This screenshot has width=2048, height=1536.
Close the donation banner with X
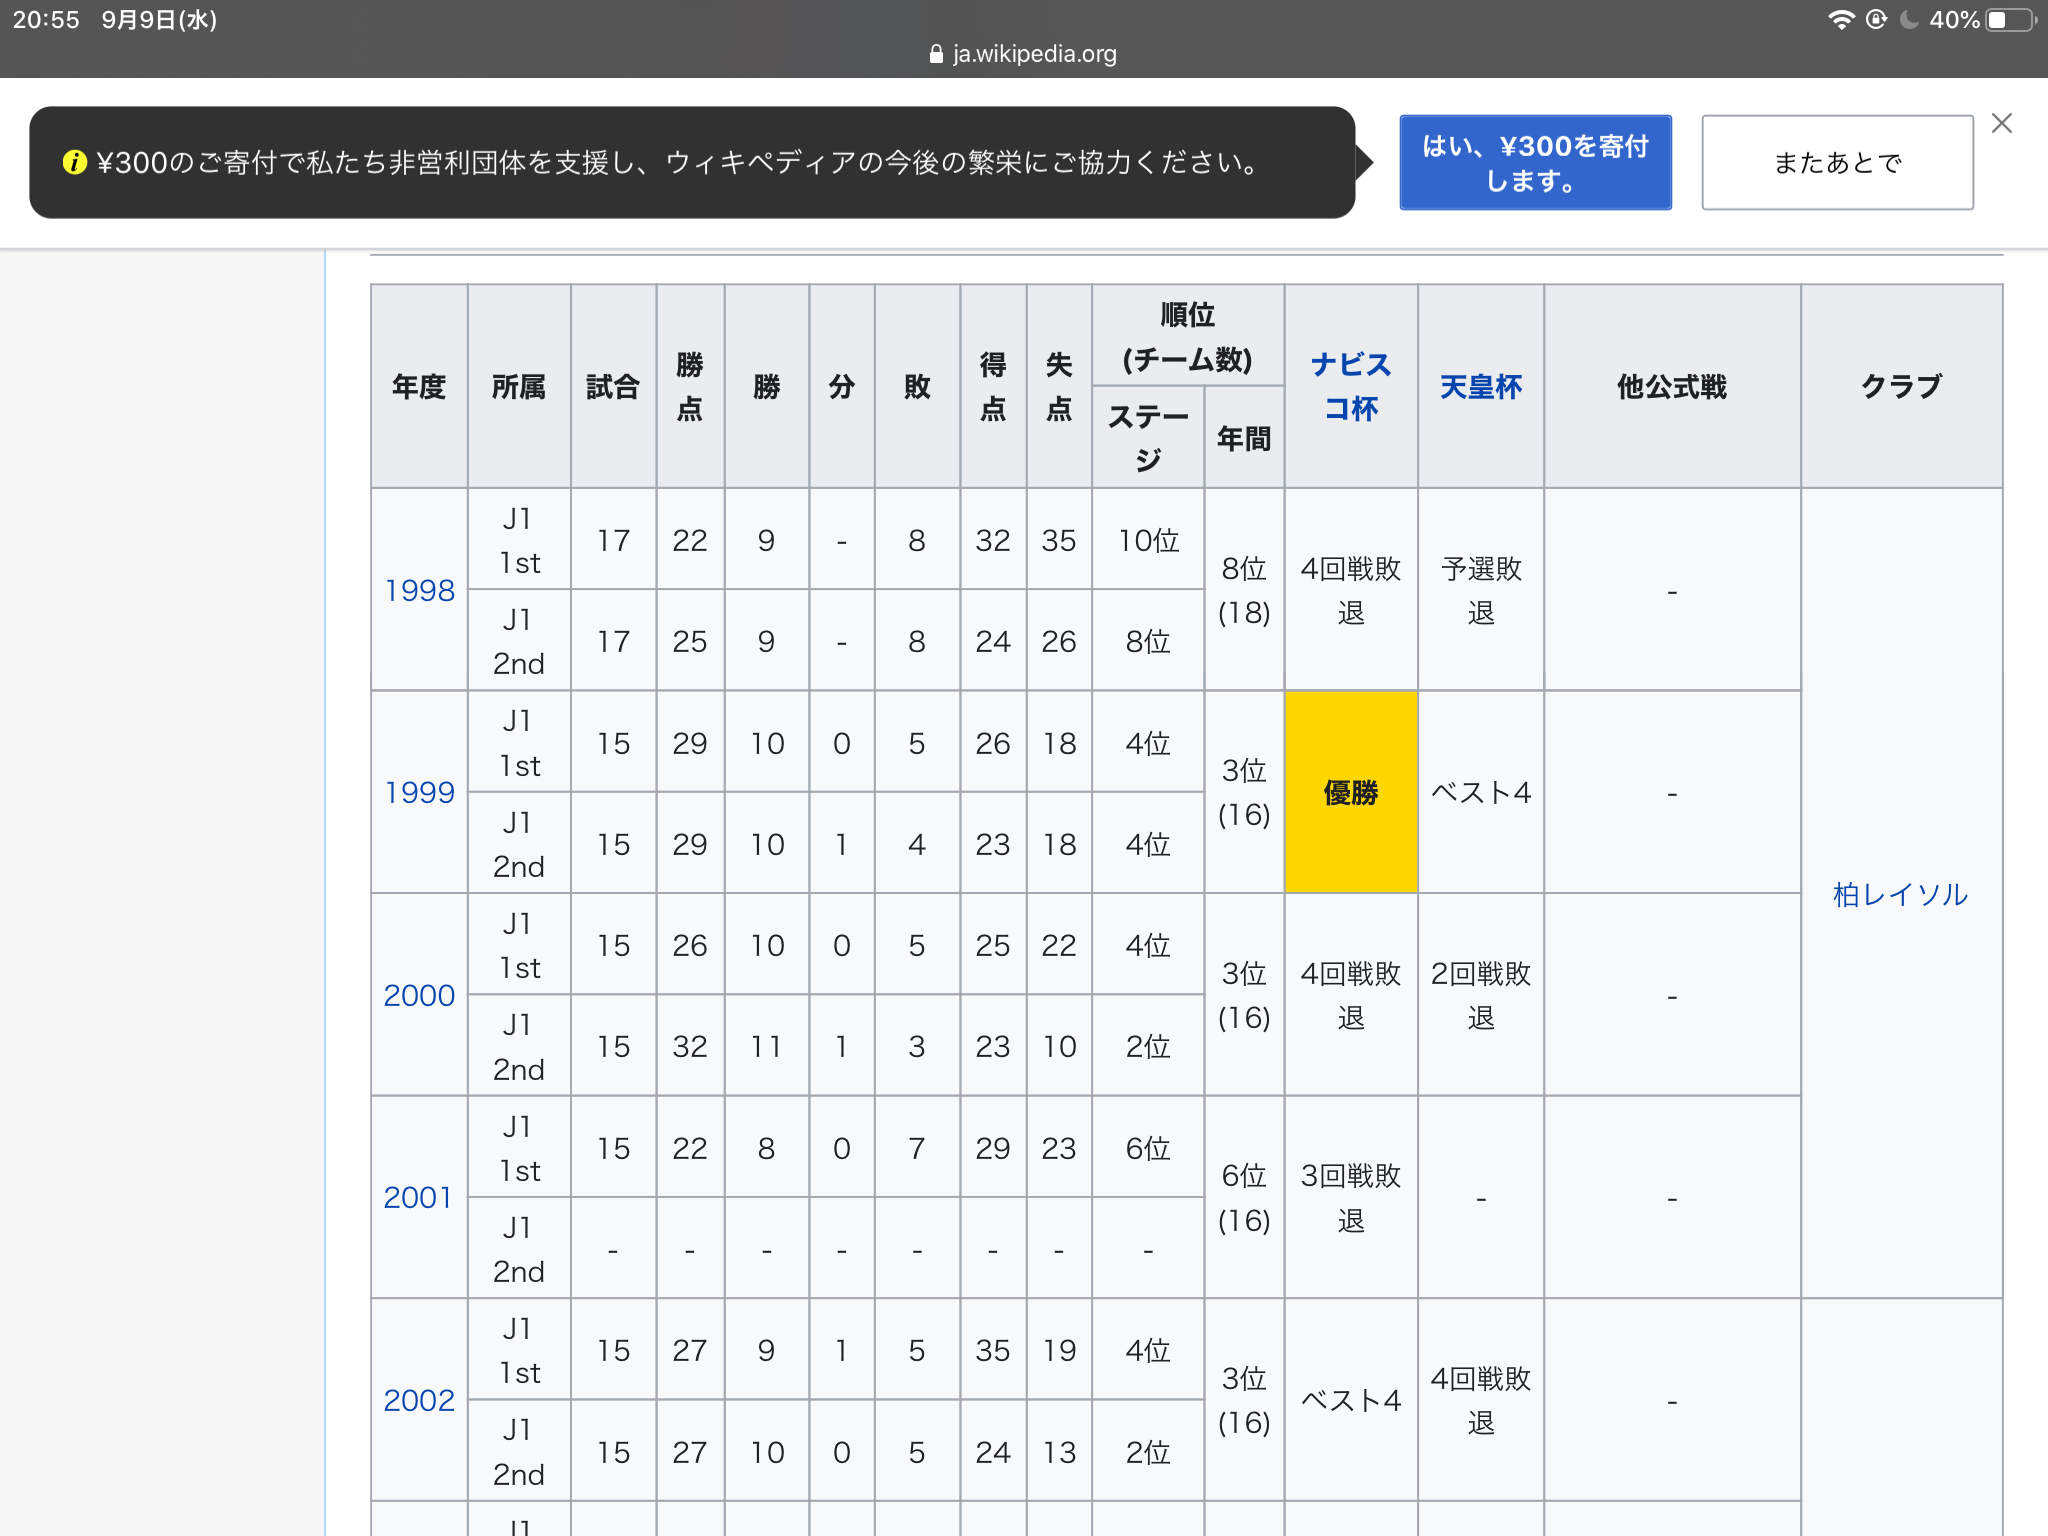[x=2001, y=123]
